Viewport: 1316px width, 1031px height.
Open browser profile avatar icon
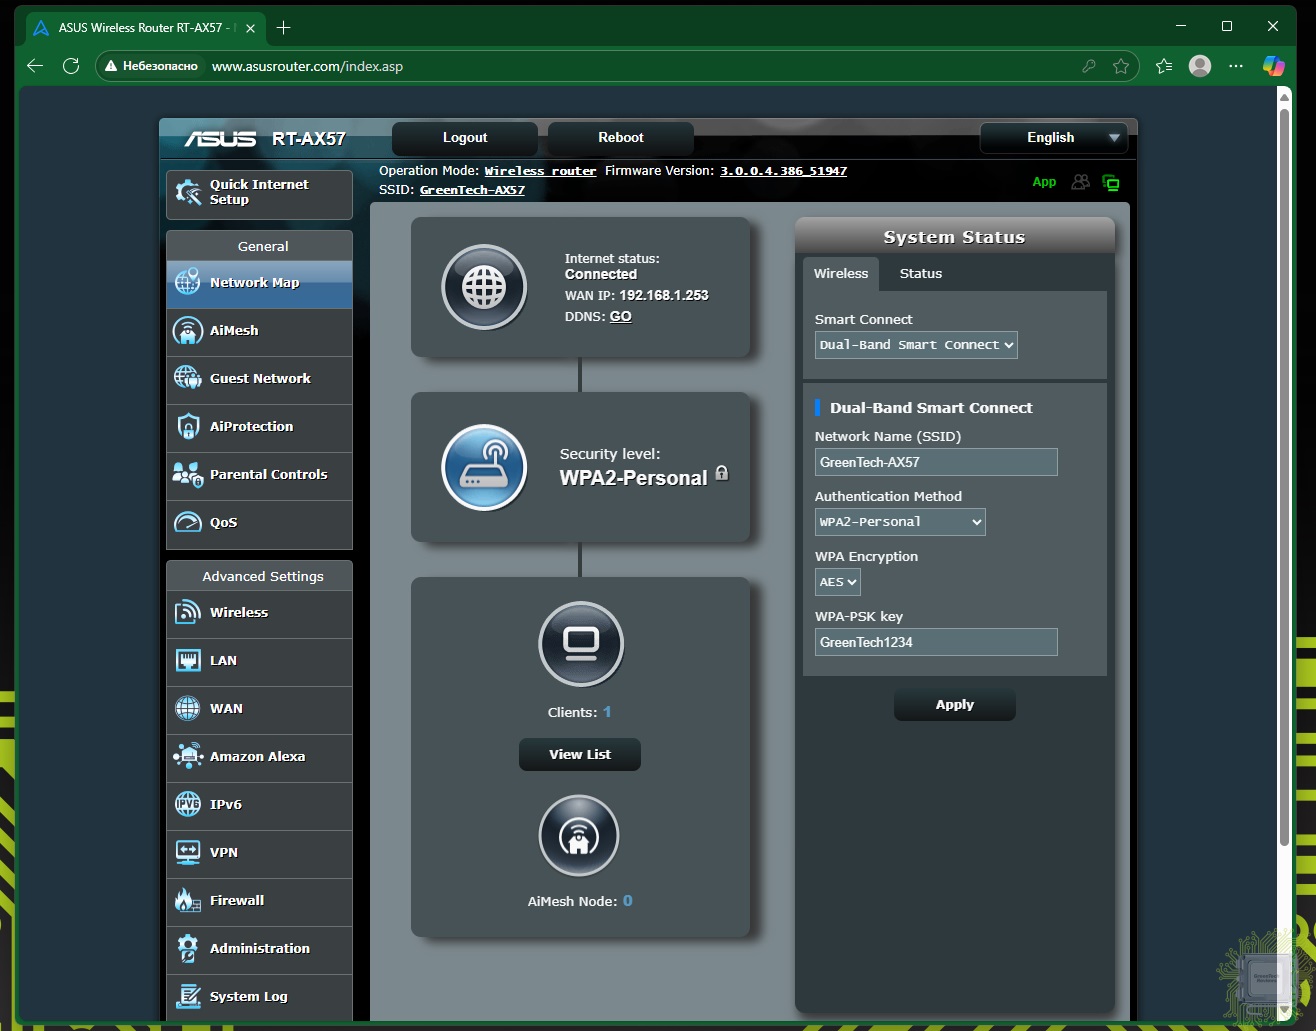(x=1200, y=66)
